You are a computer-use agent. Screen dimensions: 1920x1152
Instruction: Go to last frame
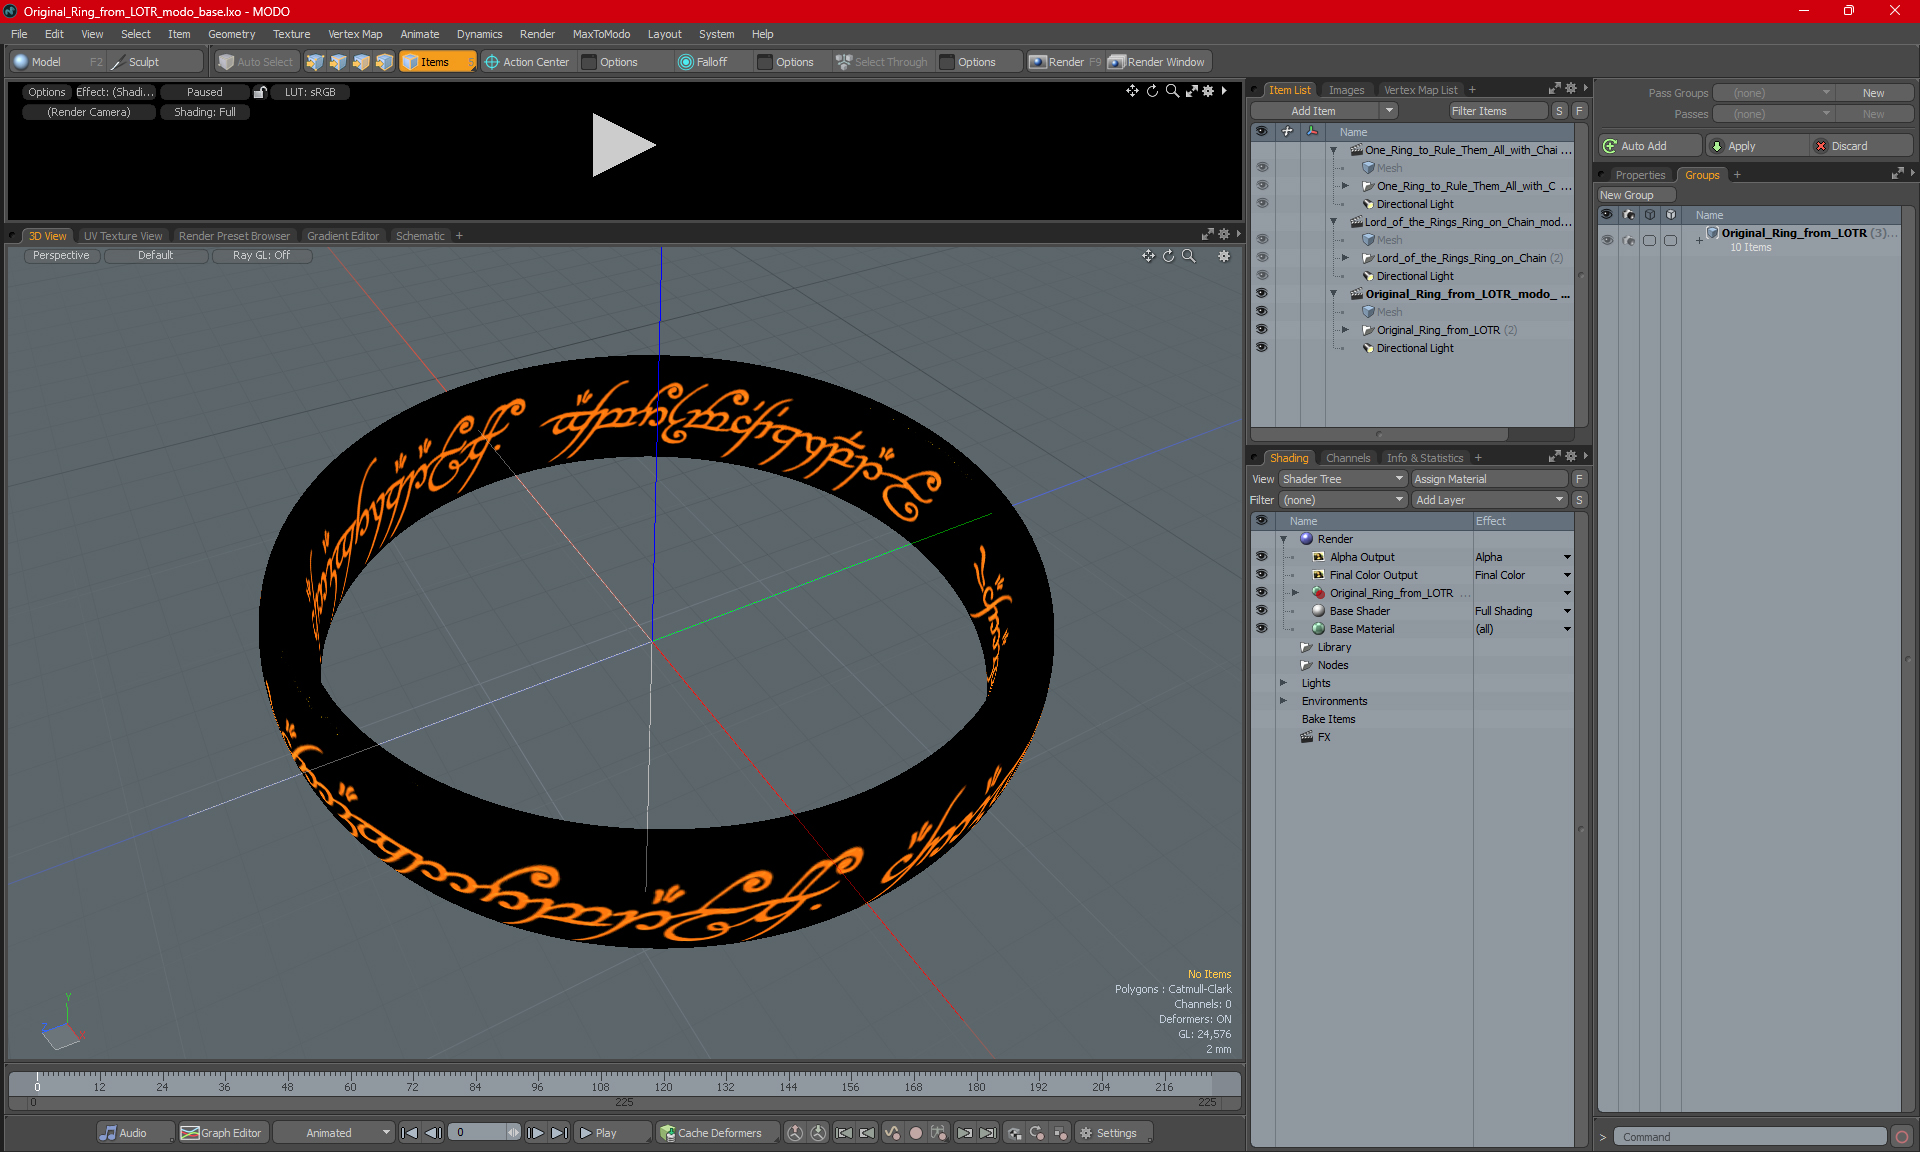click(559, 1133)
